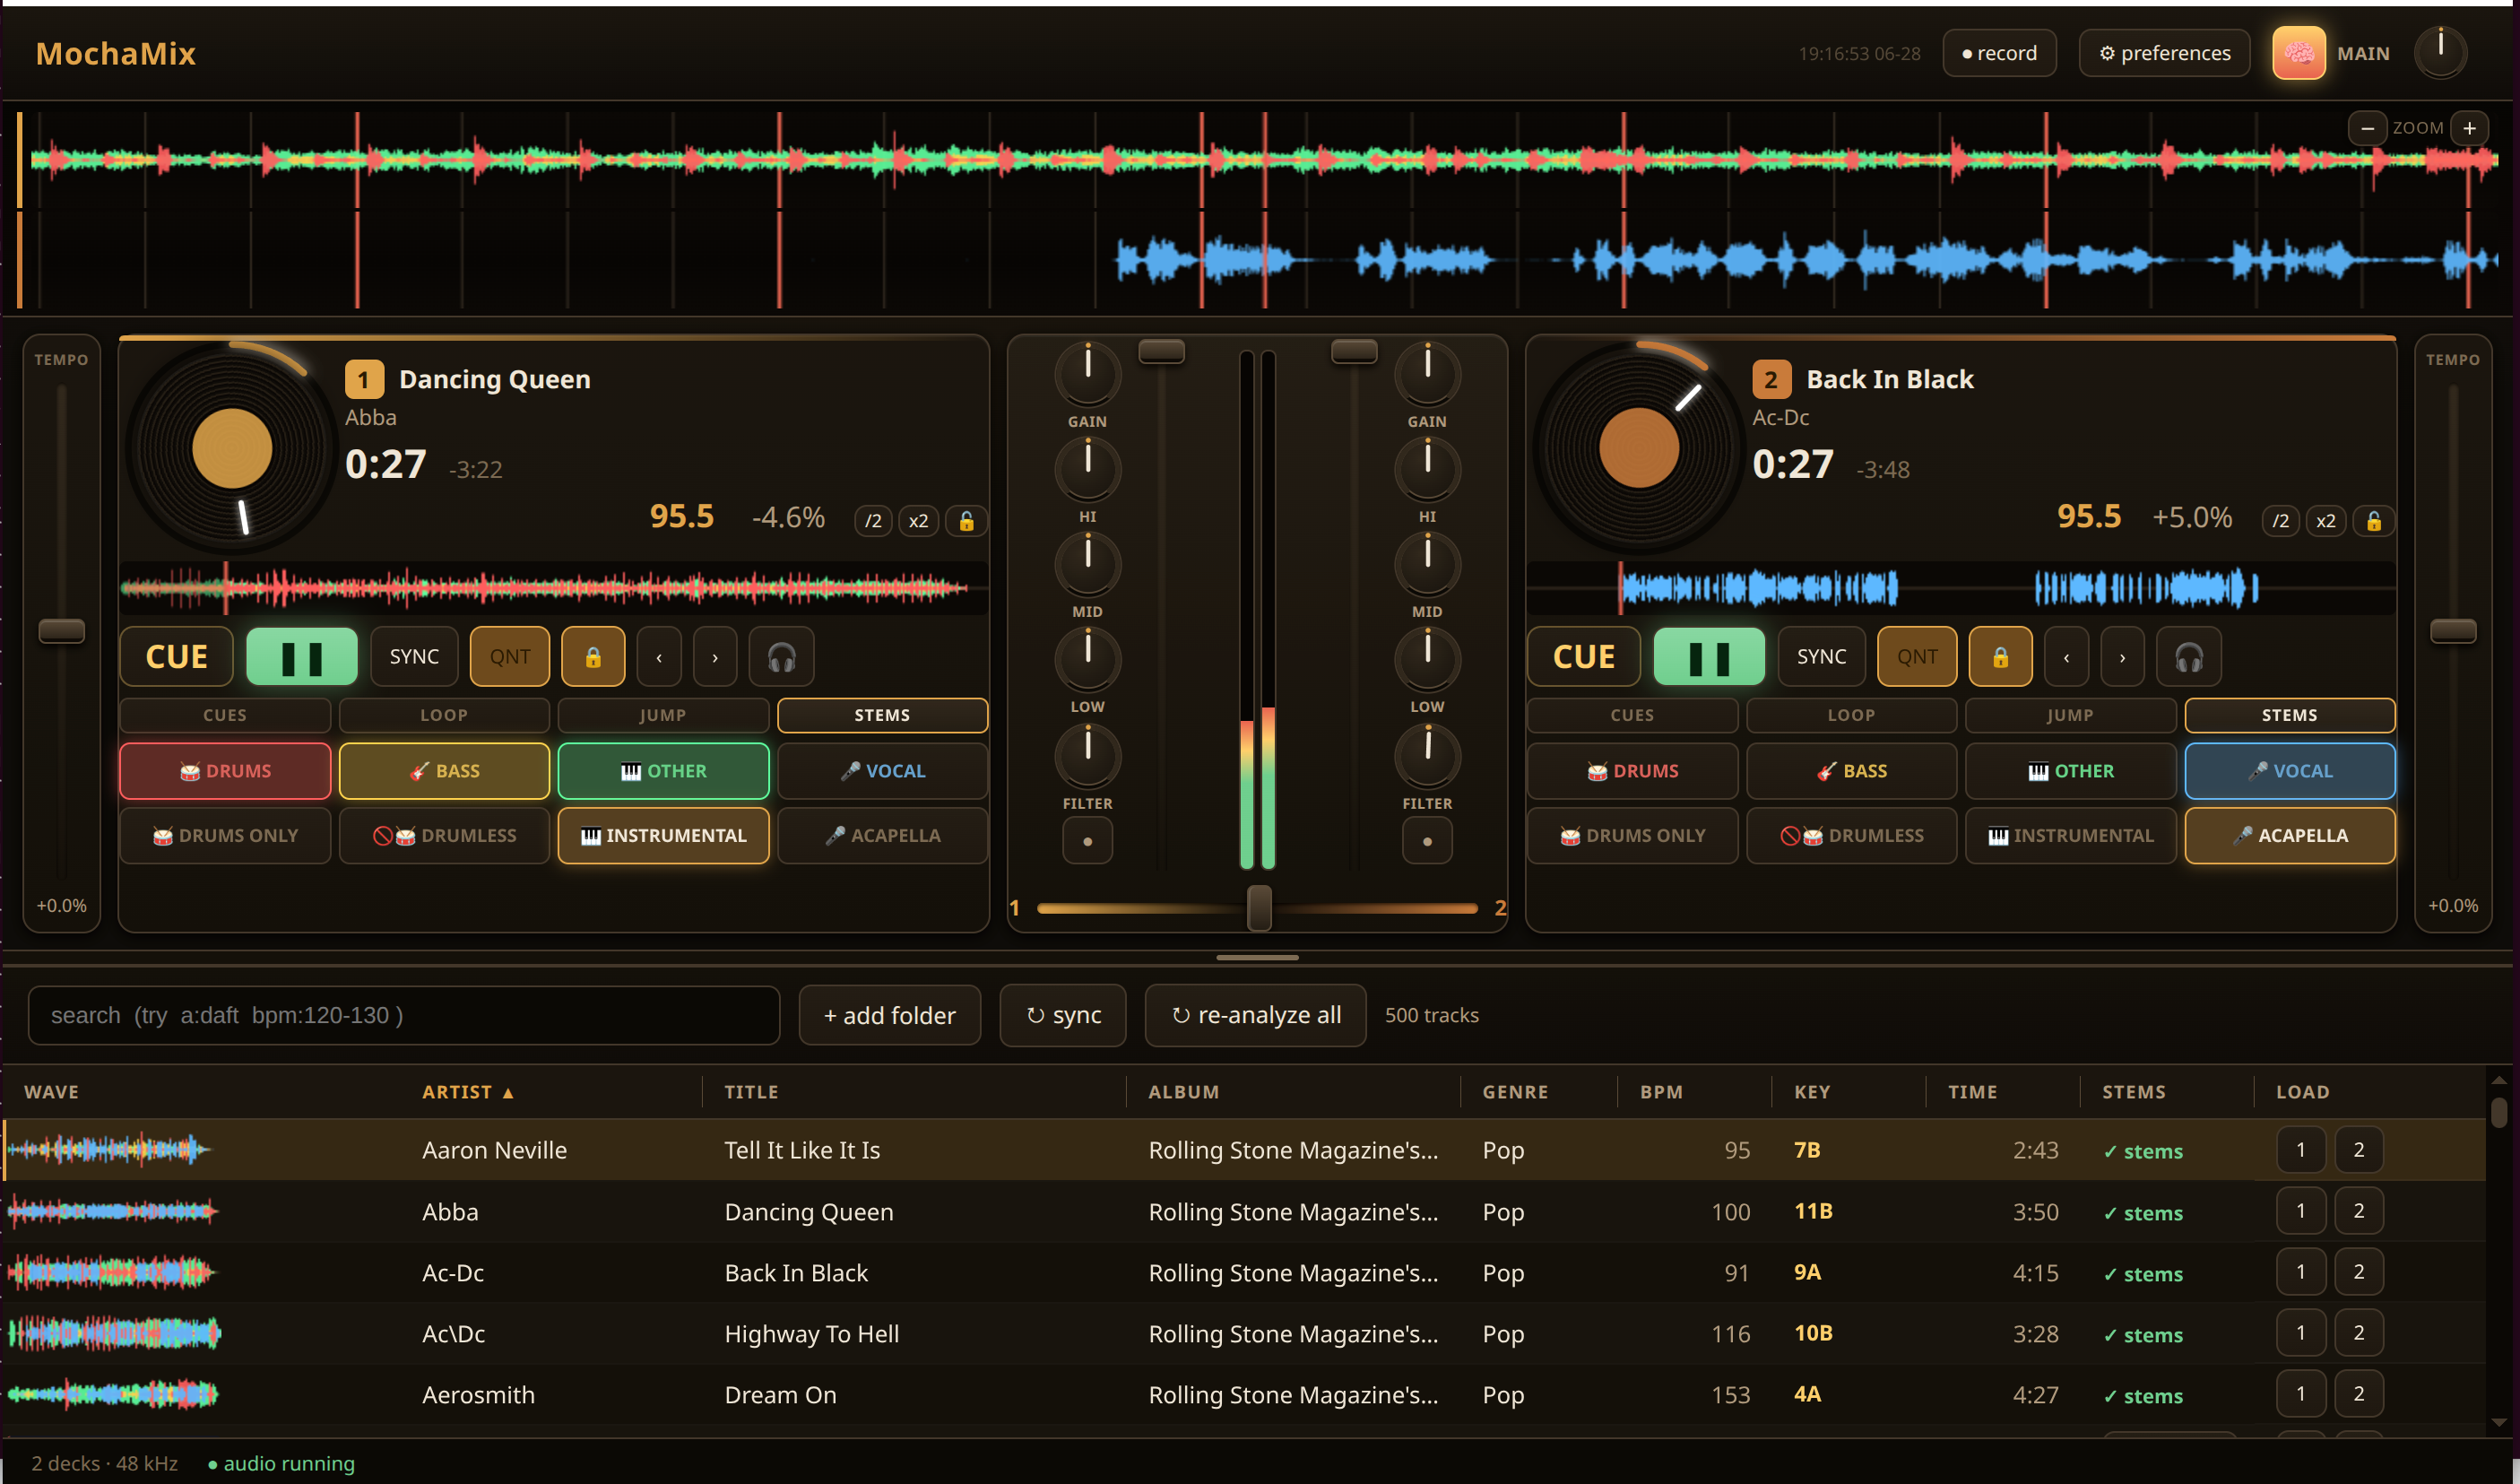Toggle VOCAL stem on deck 1

pos(882,771)
